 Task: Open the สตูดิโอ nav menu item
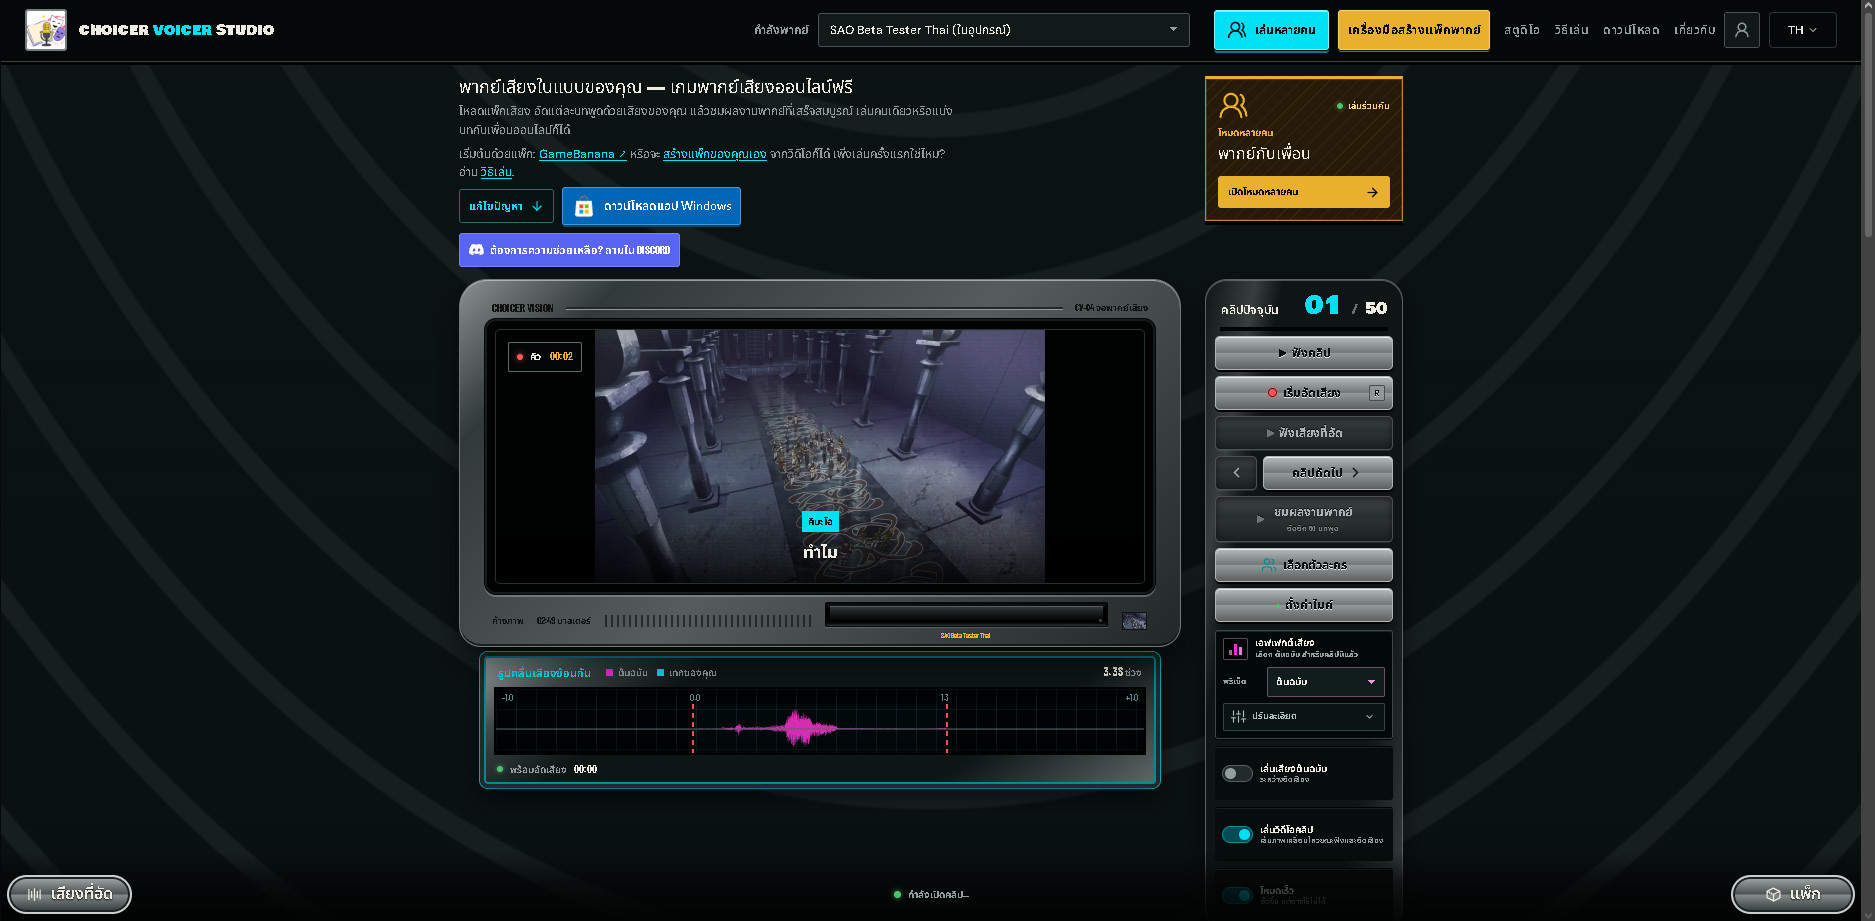pyautogui.click(x=1521, y=30)
